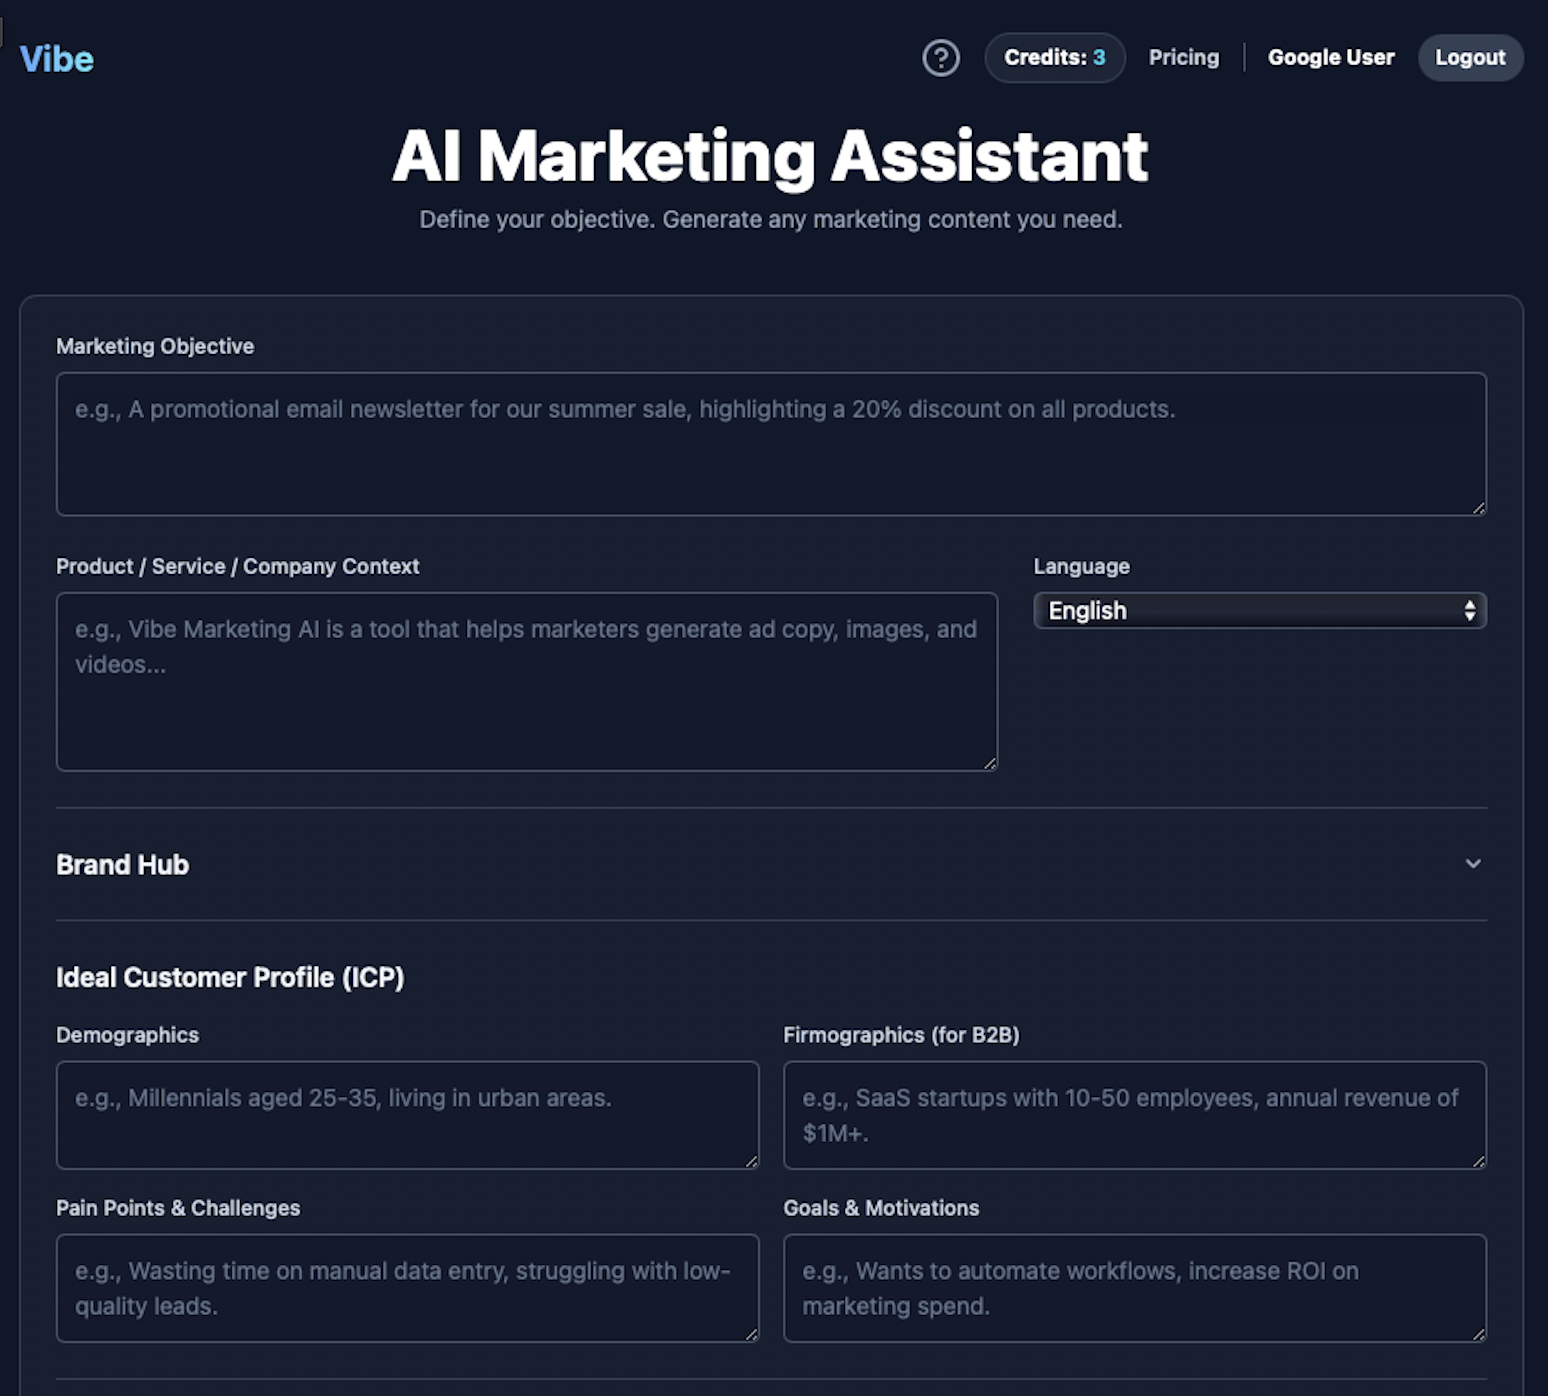
Task: Click the Firmographics field resize handle
Action: pyautogui.click(x=1479, y=1161)
